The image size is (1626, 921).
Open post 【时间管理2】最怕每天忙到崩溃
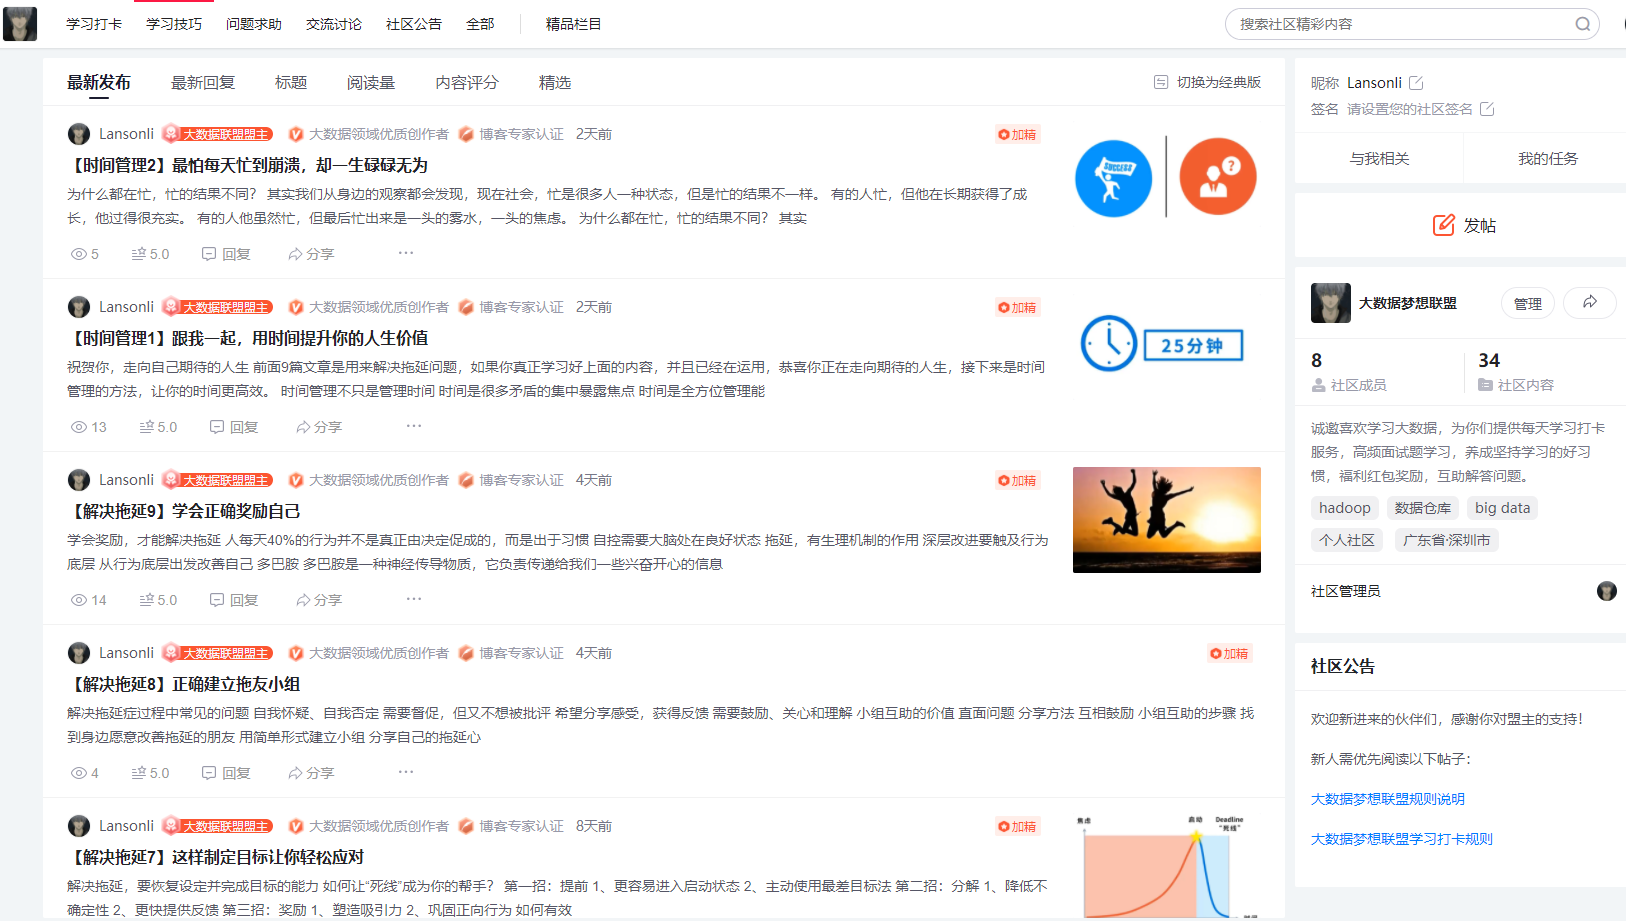pos(247,165)
